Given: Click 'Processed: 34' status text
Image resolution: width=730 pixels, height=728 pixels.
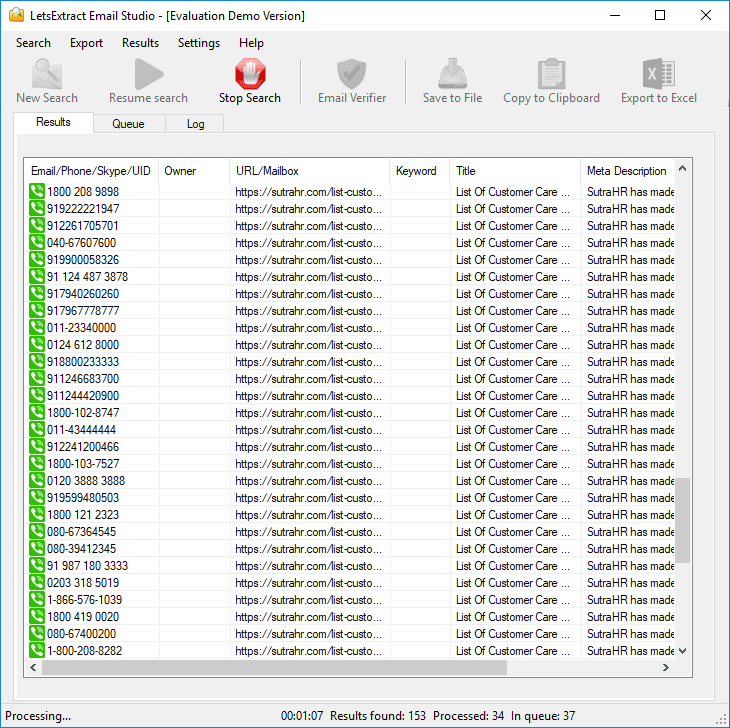Looking at the screenshot, I should point(468,715).
